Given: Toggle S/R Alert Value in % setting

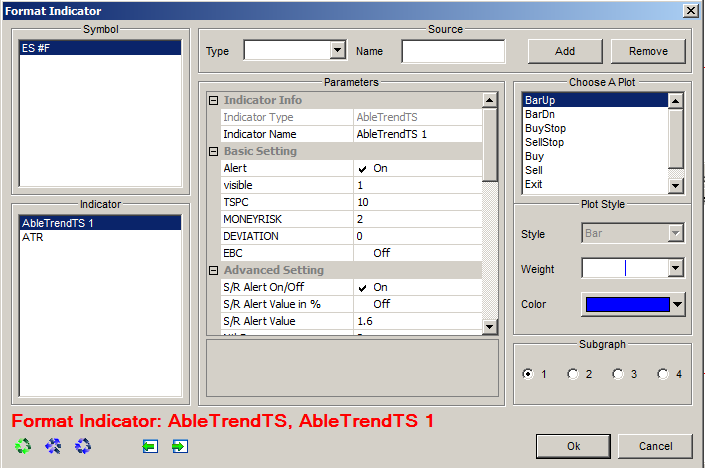Looking at the screenshot, I should pos(381,304).
